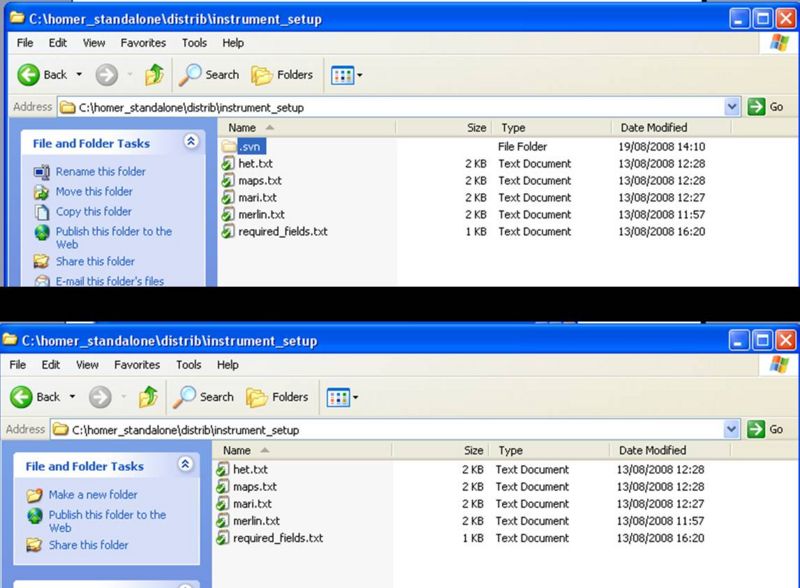Select merlin.txt in the bottom window
This screenshot has height=588, width=800.
[x=256, y=521]
